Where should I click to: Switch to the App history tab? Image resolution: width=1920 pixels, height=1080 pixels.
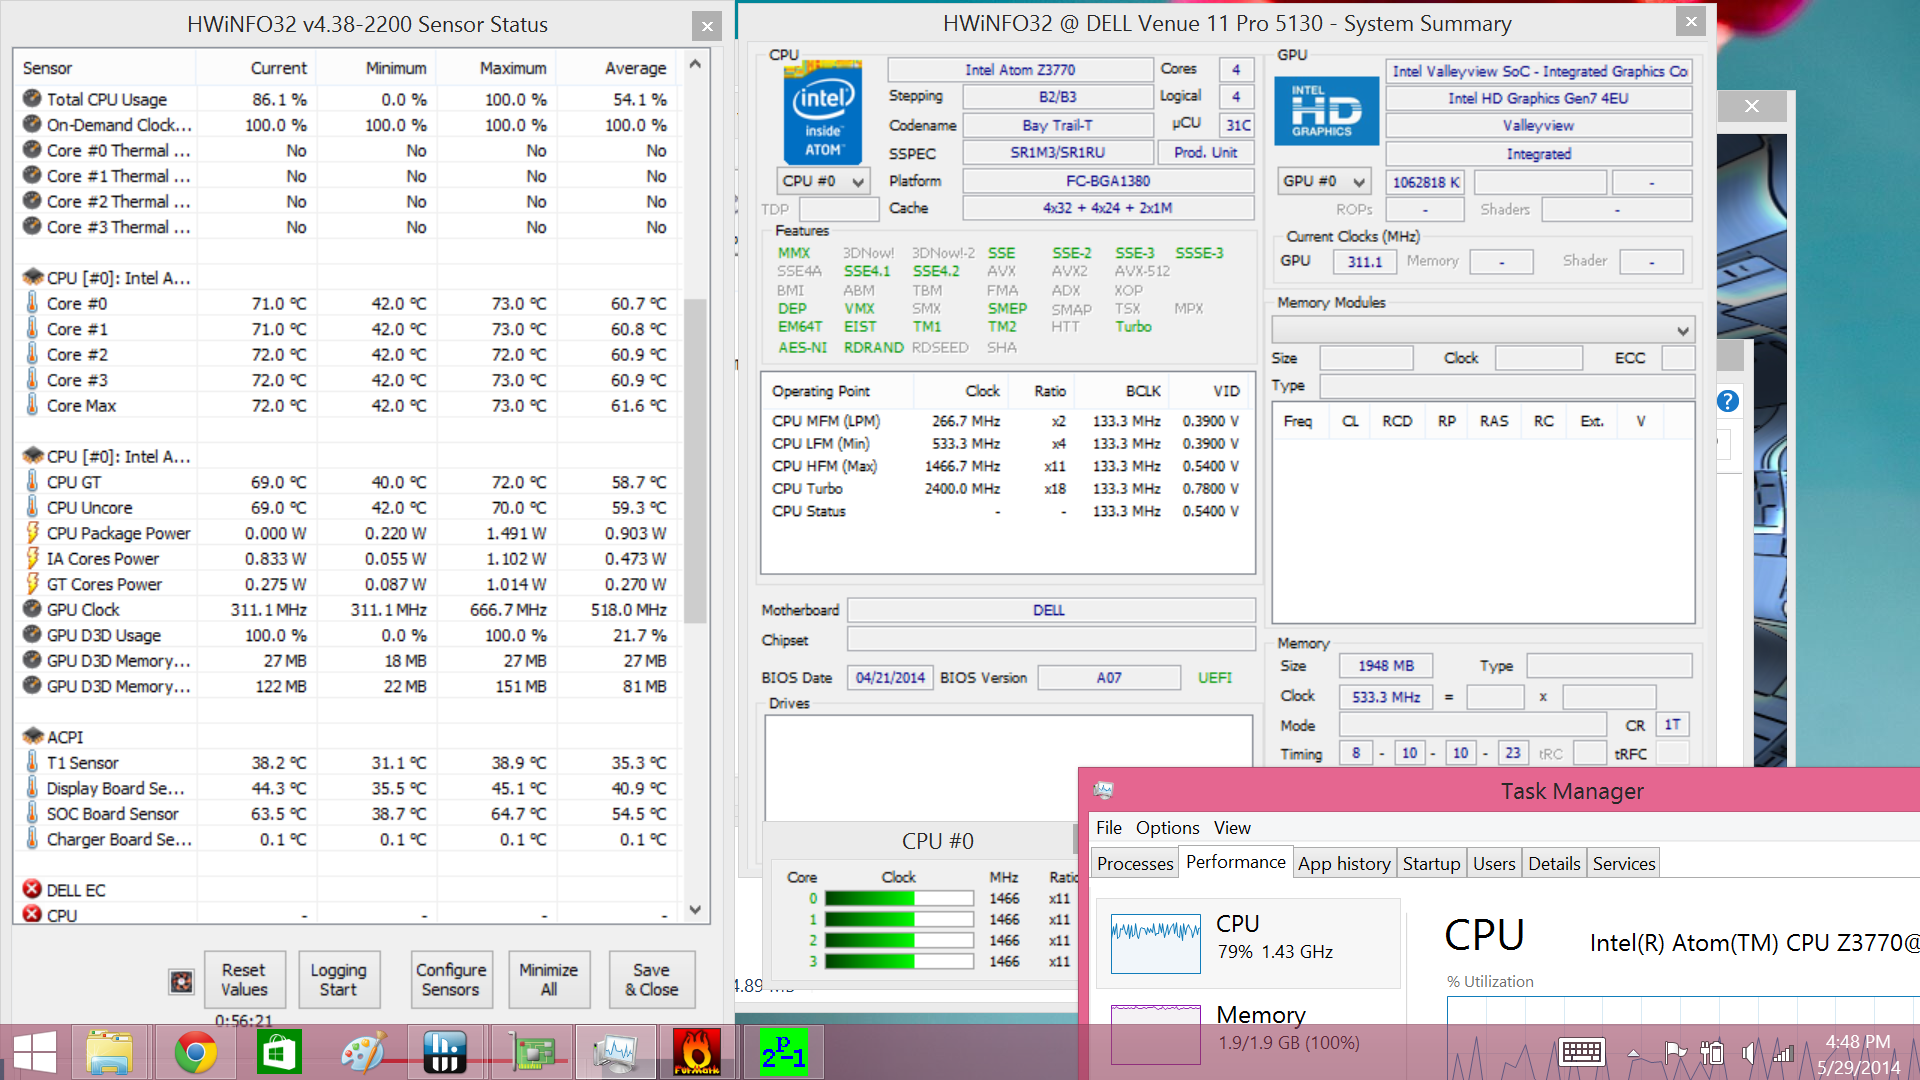pyautogui.click(x=1344, y=863)
